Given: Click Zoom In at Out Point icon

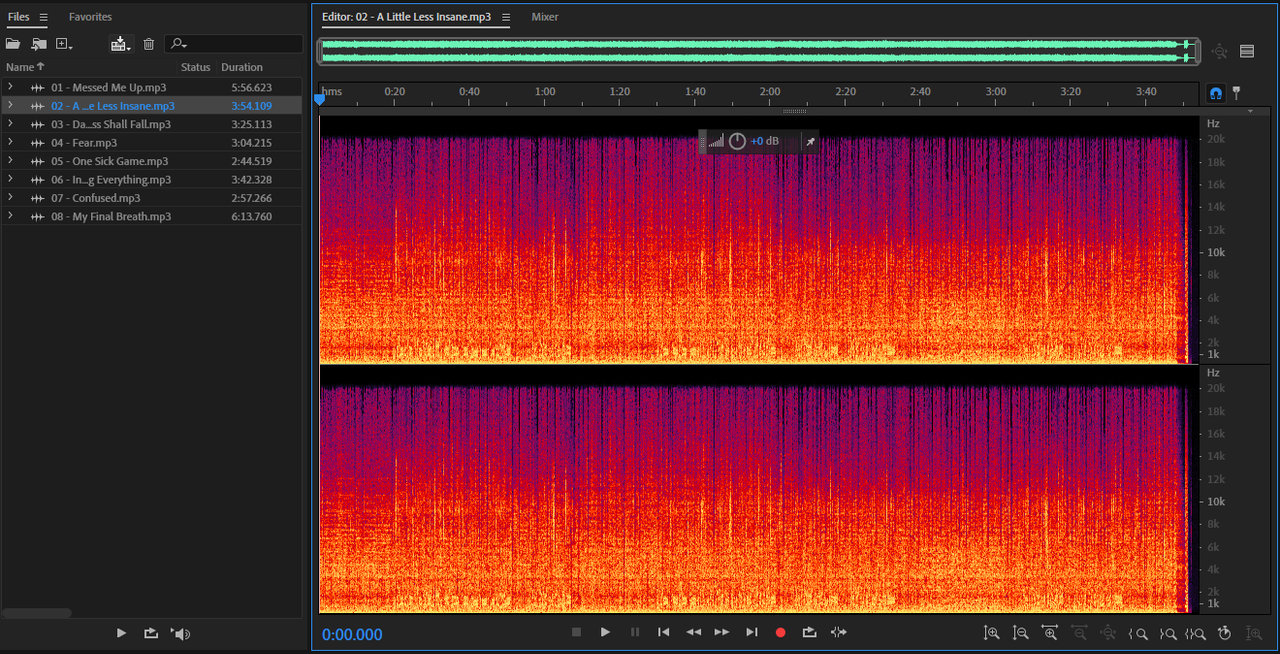Looking at the screenshot, I should coord(1167,633).
